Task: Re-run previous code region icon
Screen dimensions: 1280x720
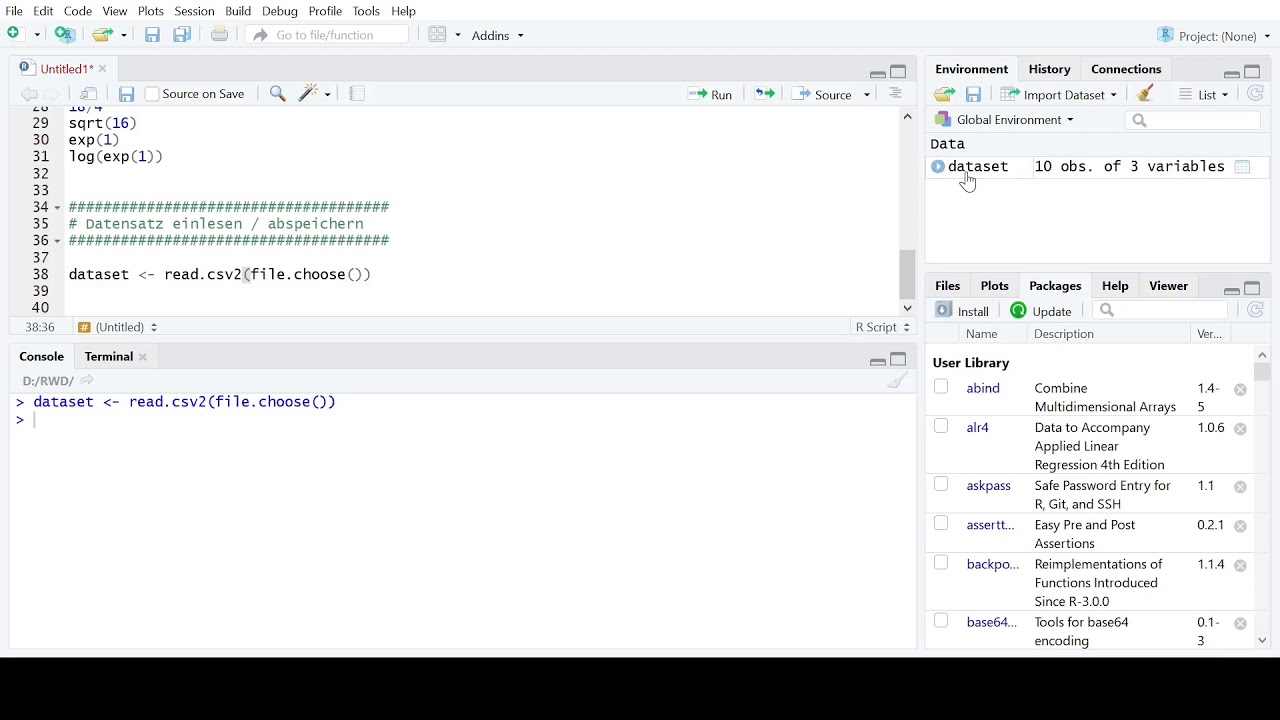Action: (765, 94)
